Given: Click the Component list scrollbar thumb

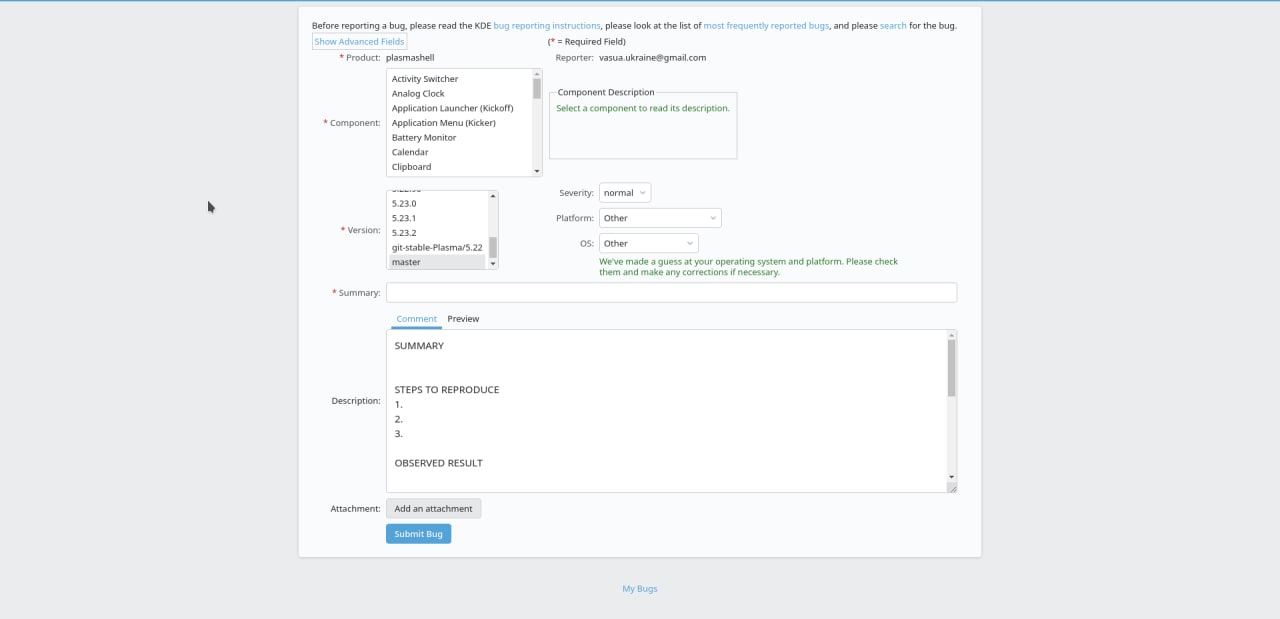Looking at the screenshot, I should click(537, 88).
